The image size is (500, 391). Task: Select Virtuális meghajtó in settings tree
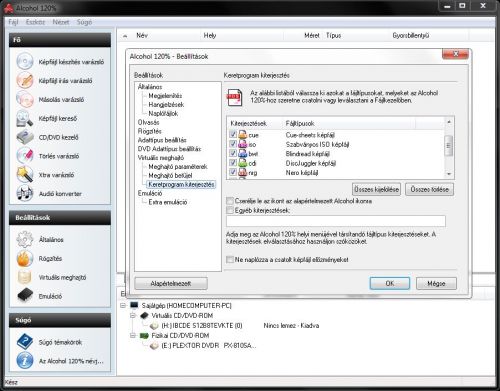coord(161,158)
